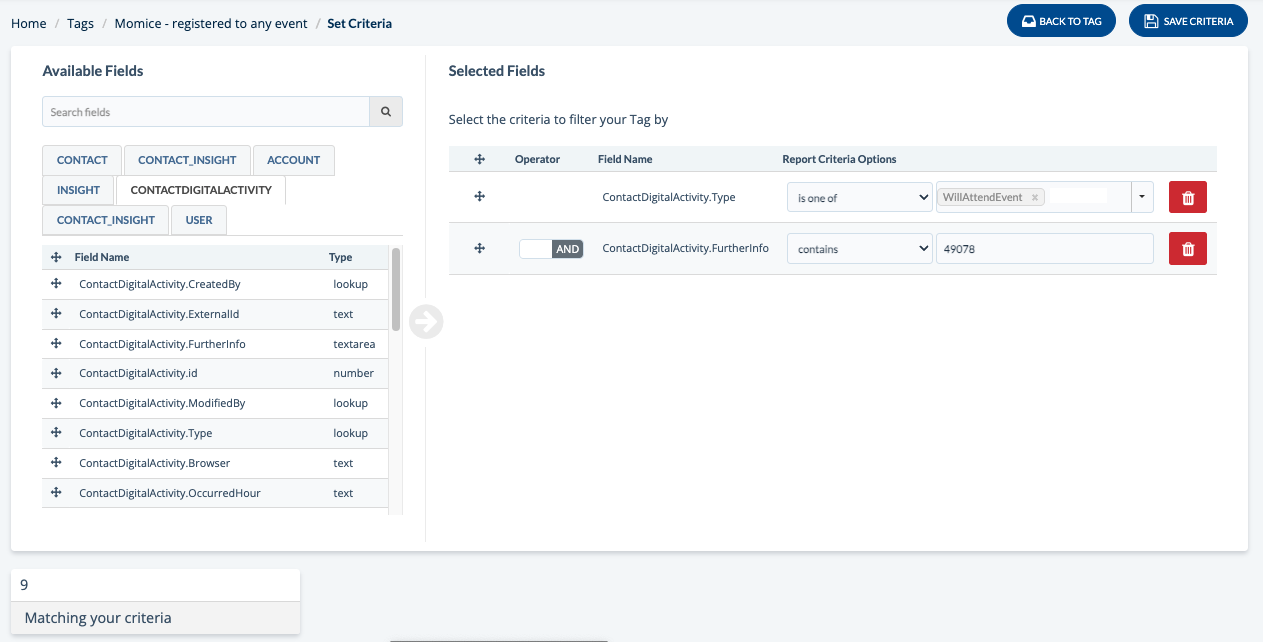The width and height of the screenshot is (1263, 642).
Task: Toggle the AND operator switch
Action: click(x=551, y=249)
